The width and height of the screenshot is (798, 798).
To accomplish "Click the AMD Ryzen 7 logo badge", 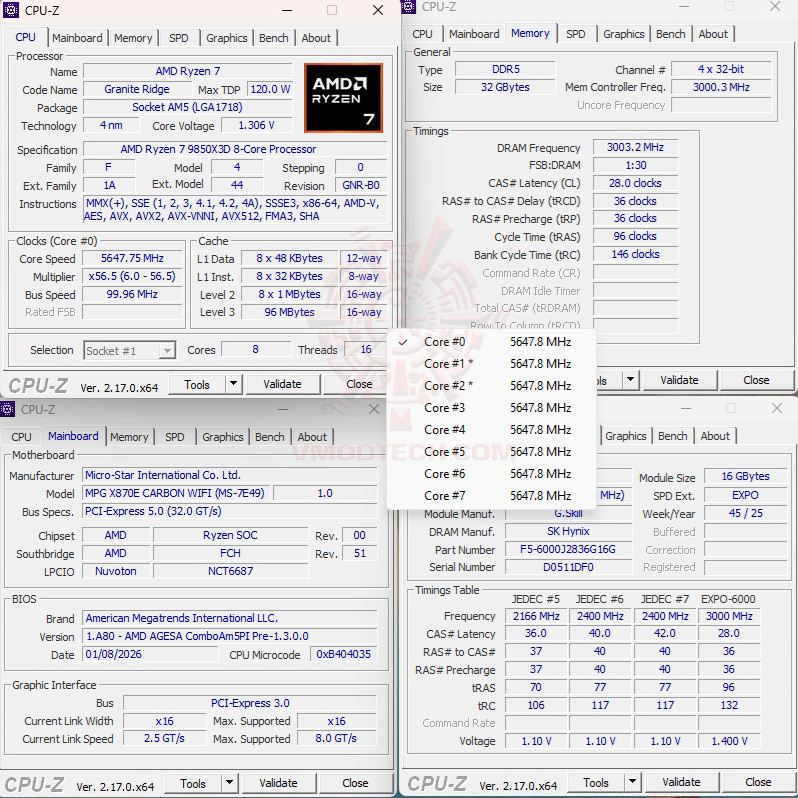I will [x=344, y=98].
